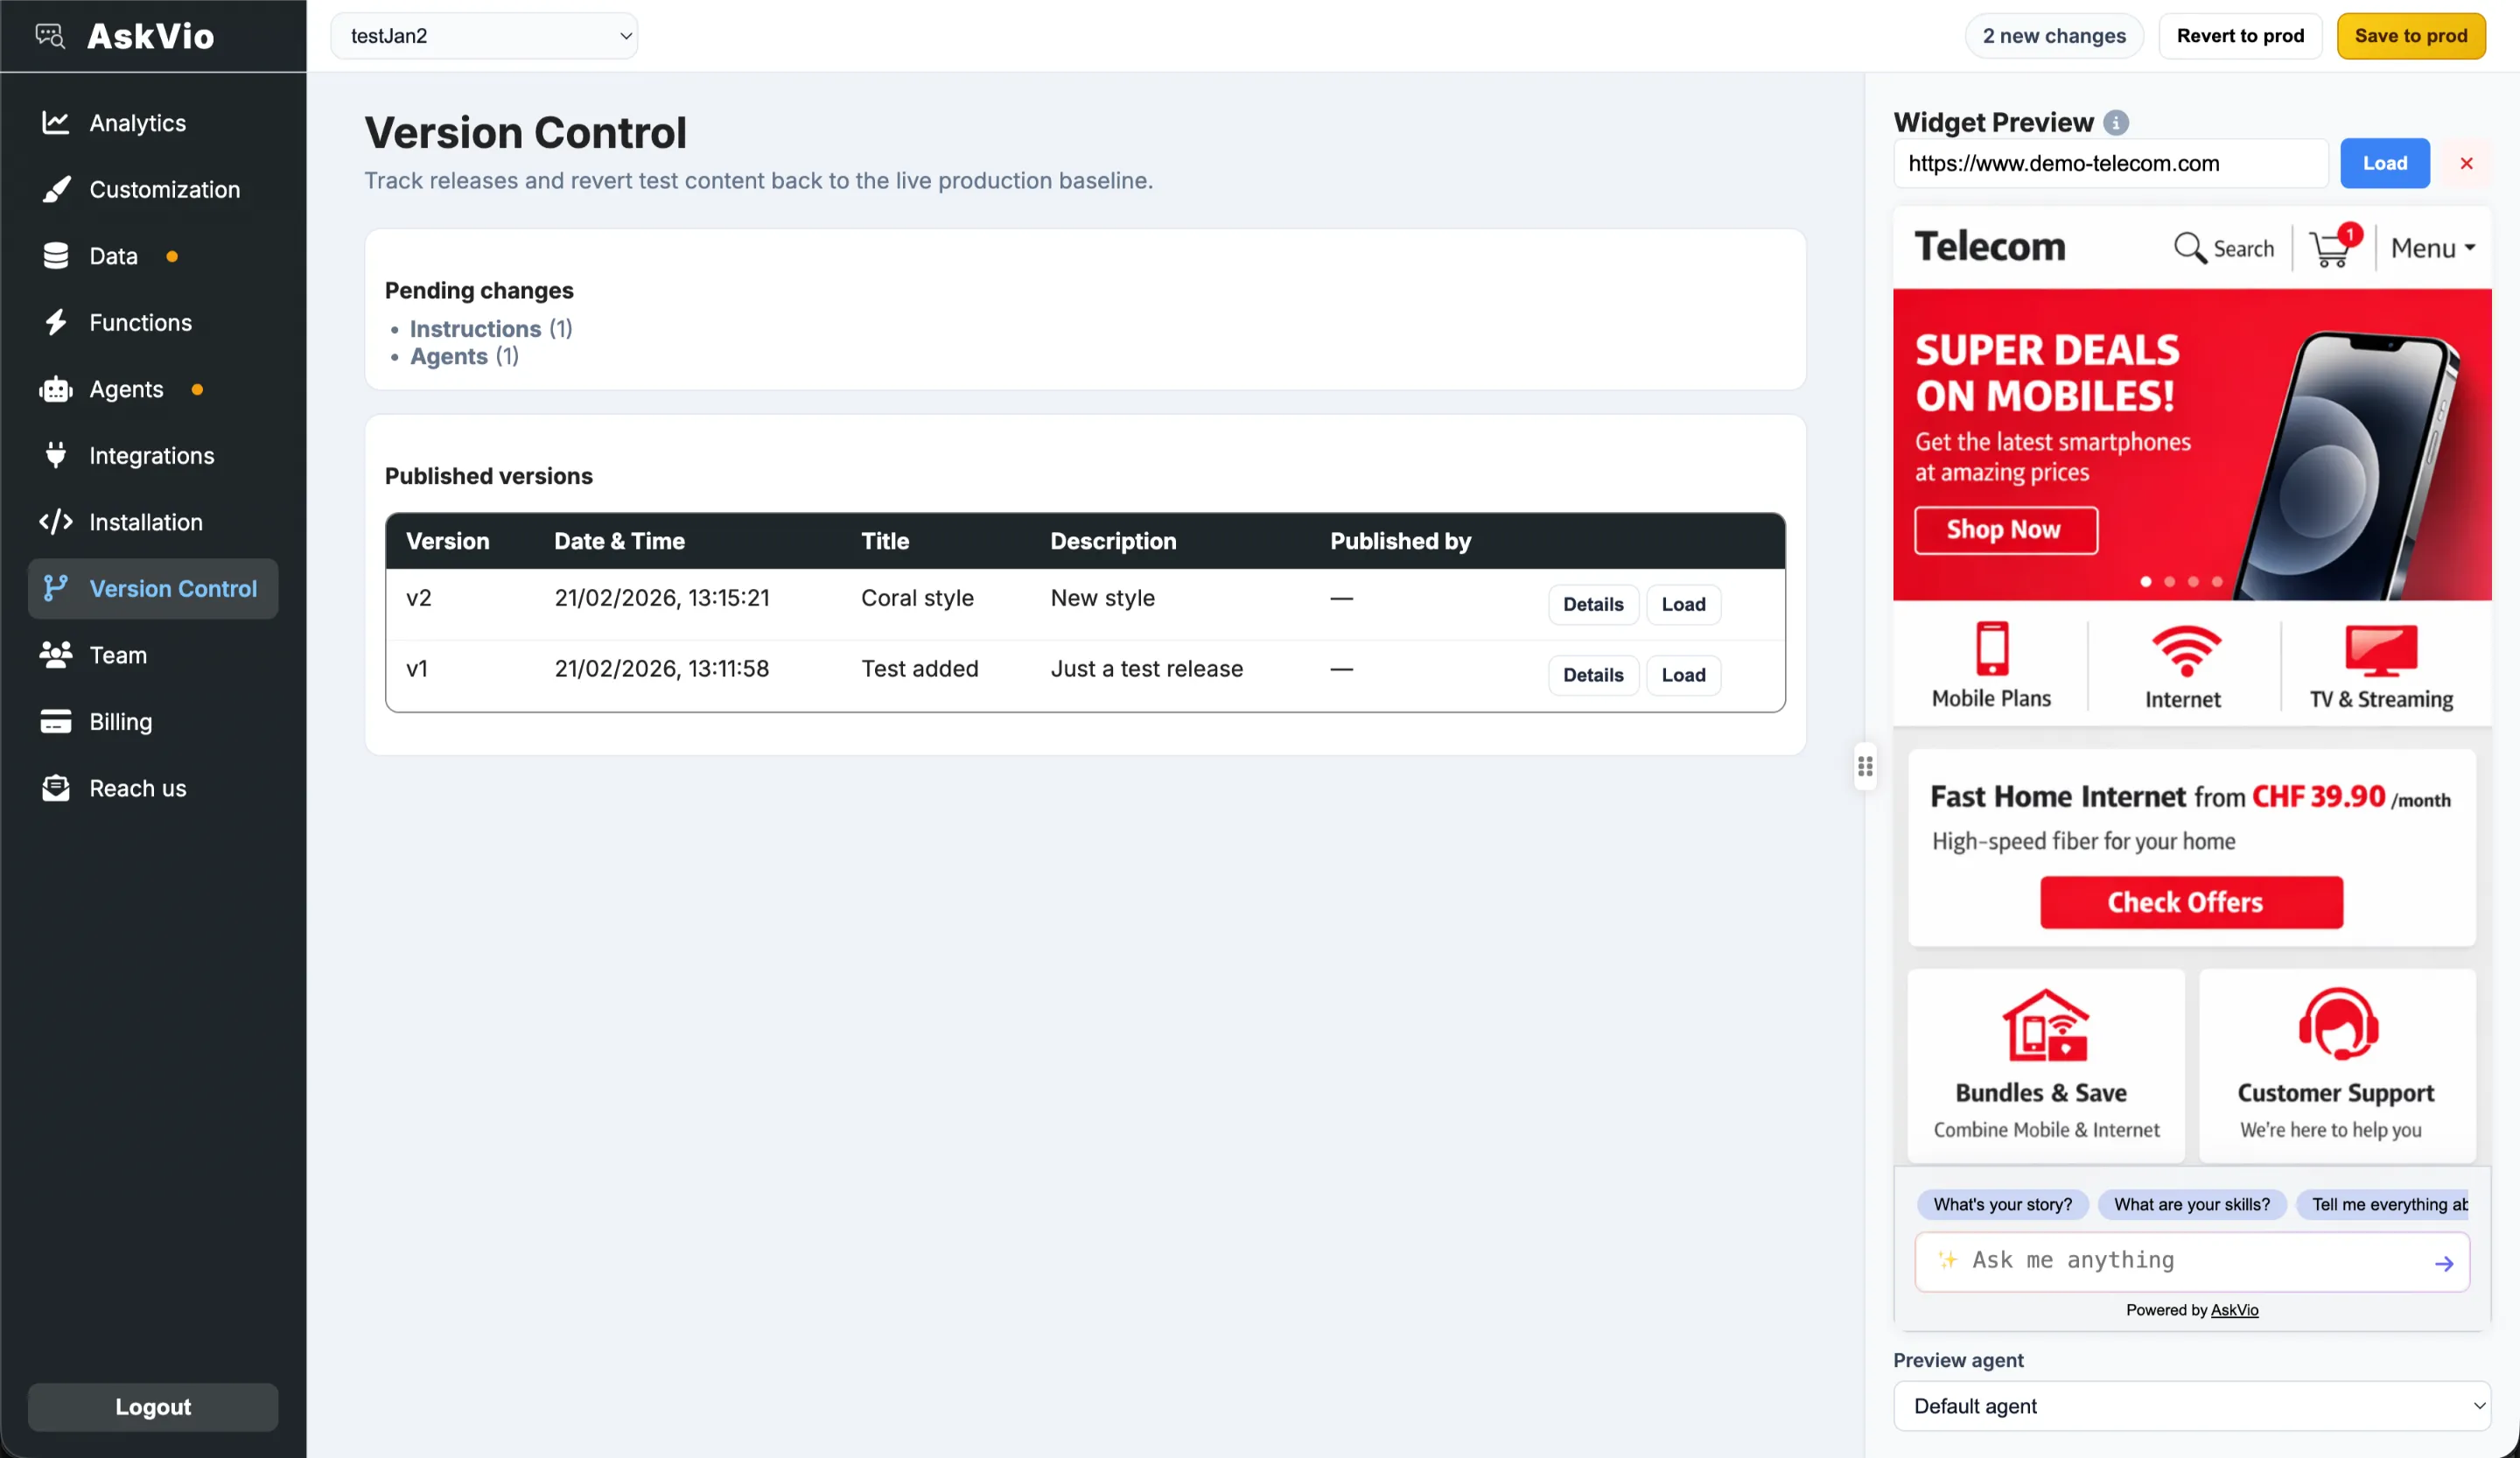The image size is (2520, 1458).
Task: Load version v2 Coral style
Action: [x=1683, y=604]
